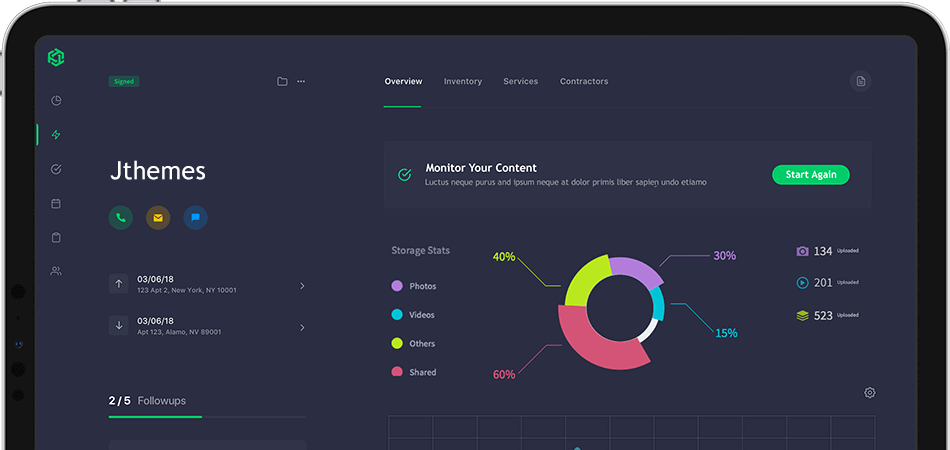Click the document icon at top right
The image size is (950, 450).
pos(861,81)
